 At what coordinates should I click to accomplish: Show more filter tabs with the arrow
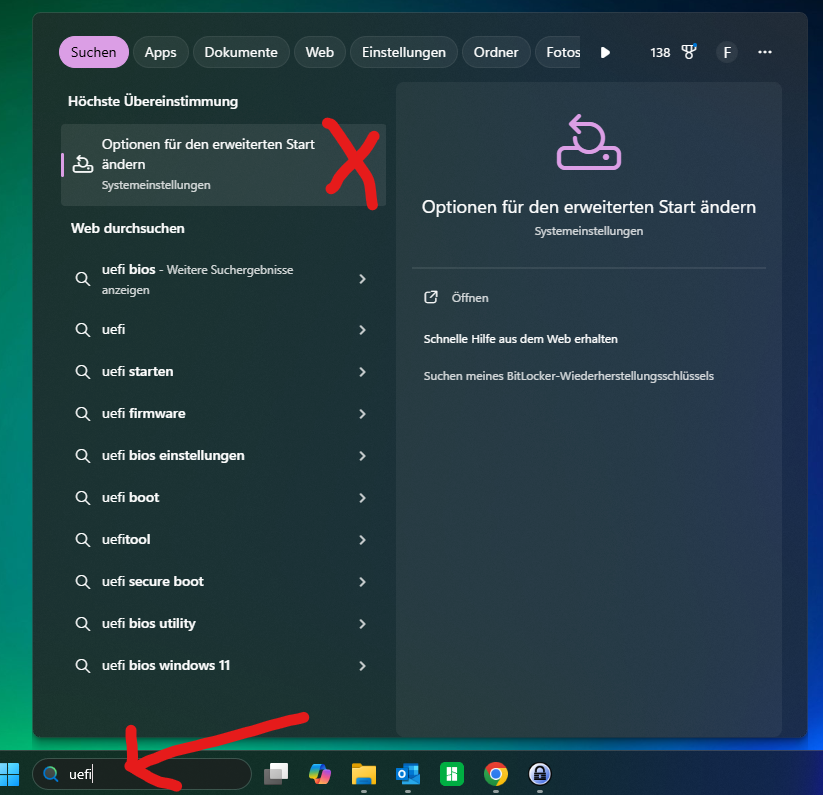click(x=605, y=52)
